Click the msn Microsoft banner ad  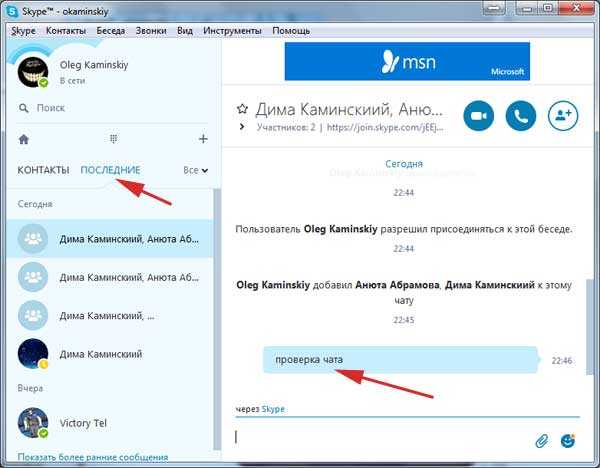click(407, 61)
